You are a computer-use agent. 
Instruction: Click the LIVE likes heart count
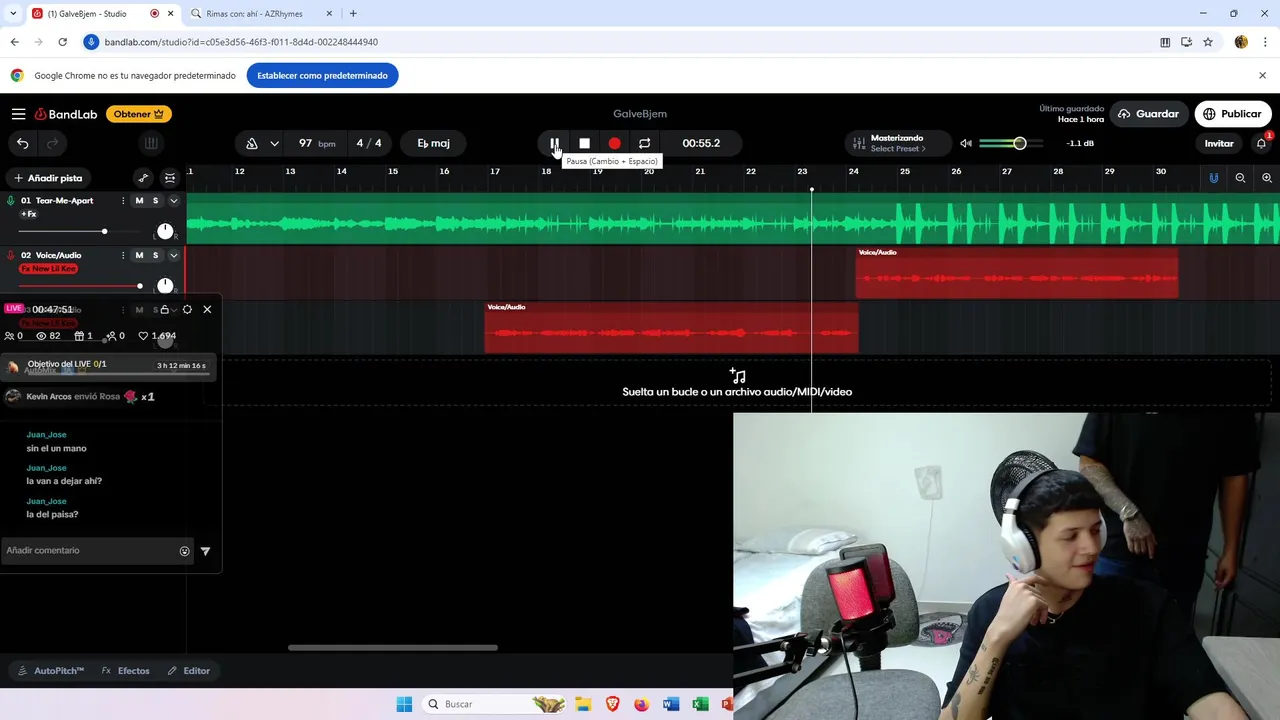157,336
